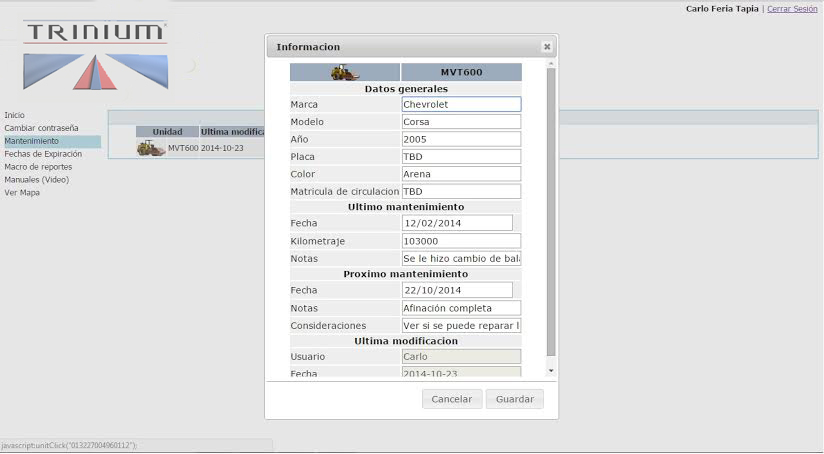Click the loader vehicle icon in dialog header
The image size is (824, 454).
(345, 73)
